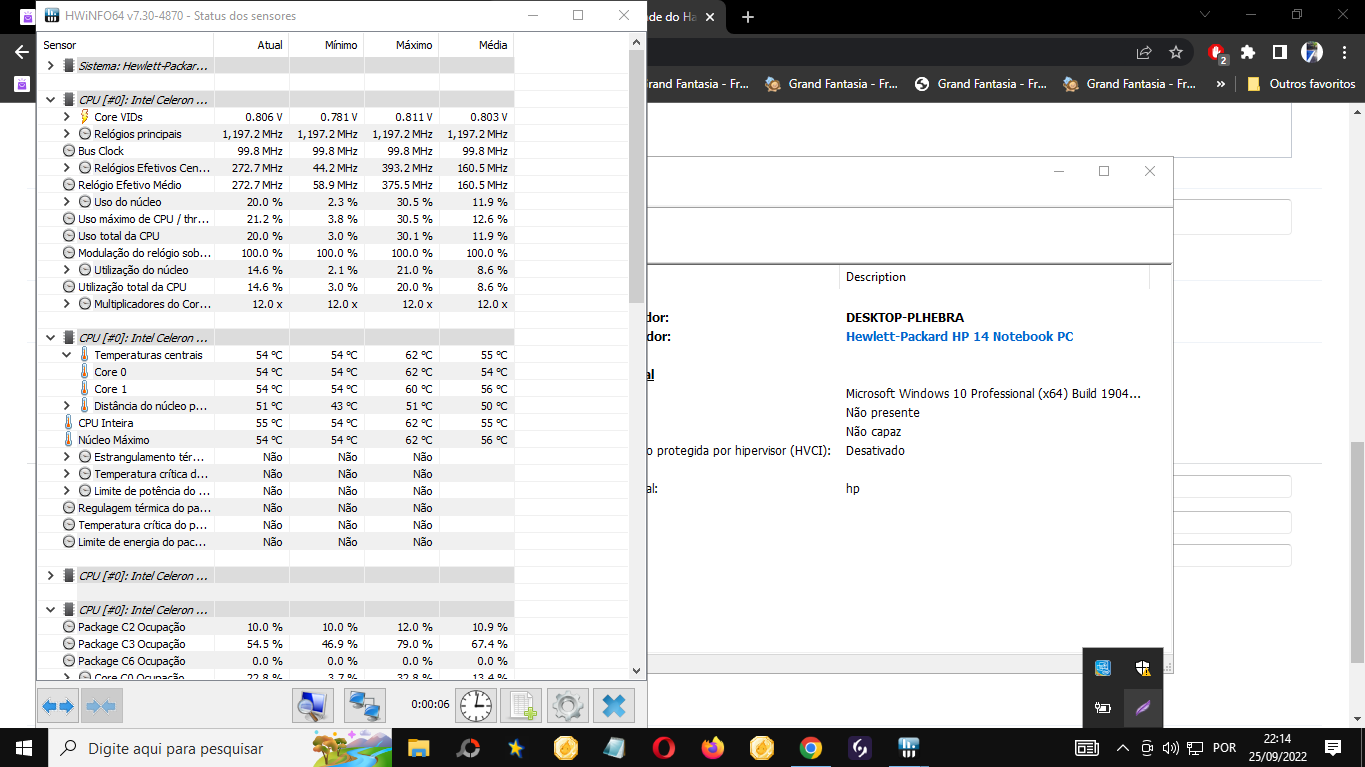Toggle Chrome side panel icon
This screenshot has width=1365, height=767.
(1279, 52)
